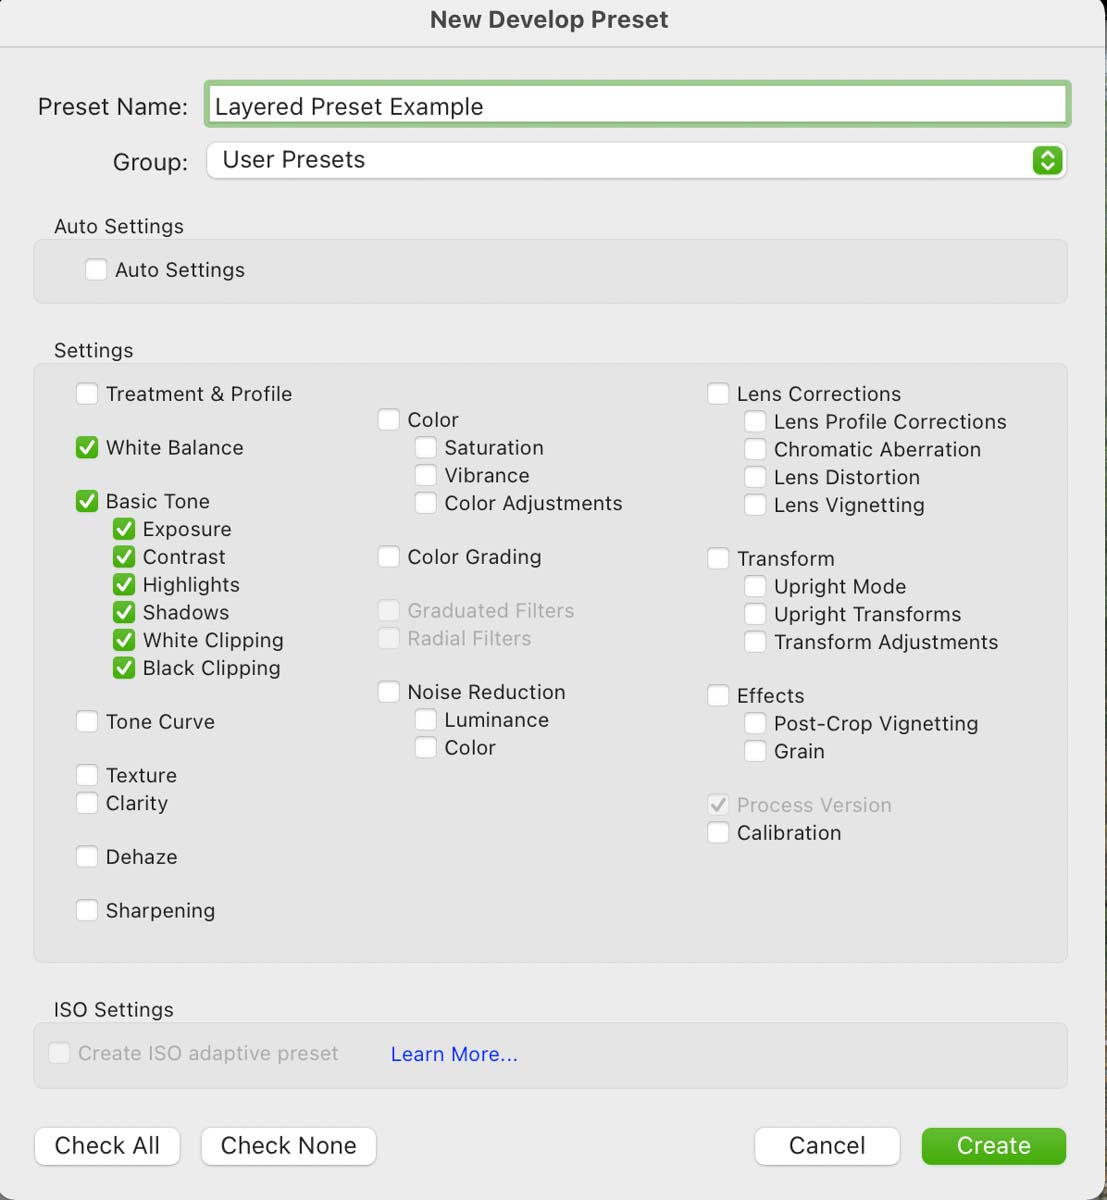Uncheck the Black Clipping checkbox
Viewport: 1107px width, 1200px height.
124,667
